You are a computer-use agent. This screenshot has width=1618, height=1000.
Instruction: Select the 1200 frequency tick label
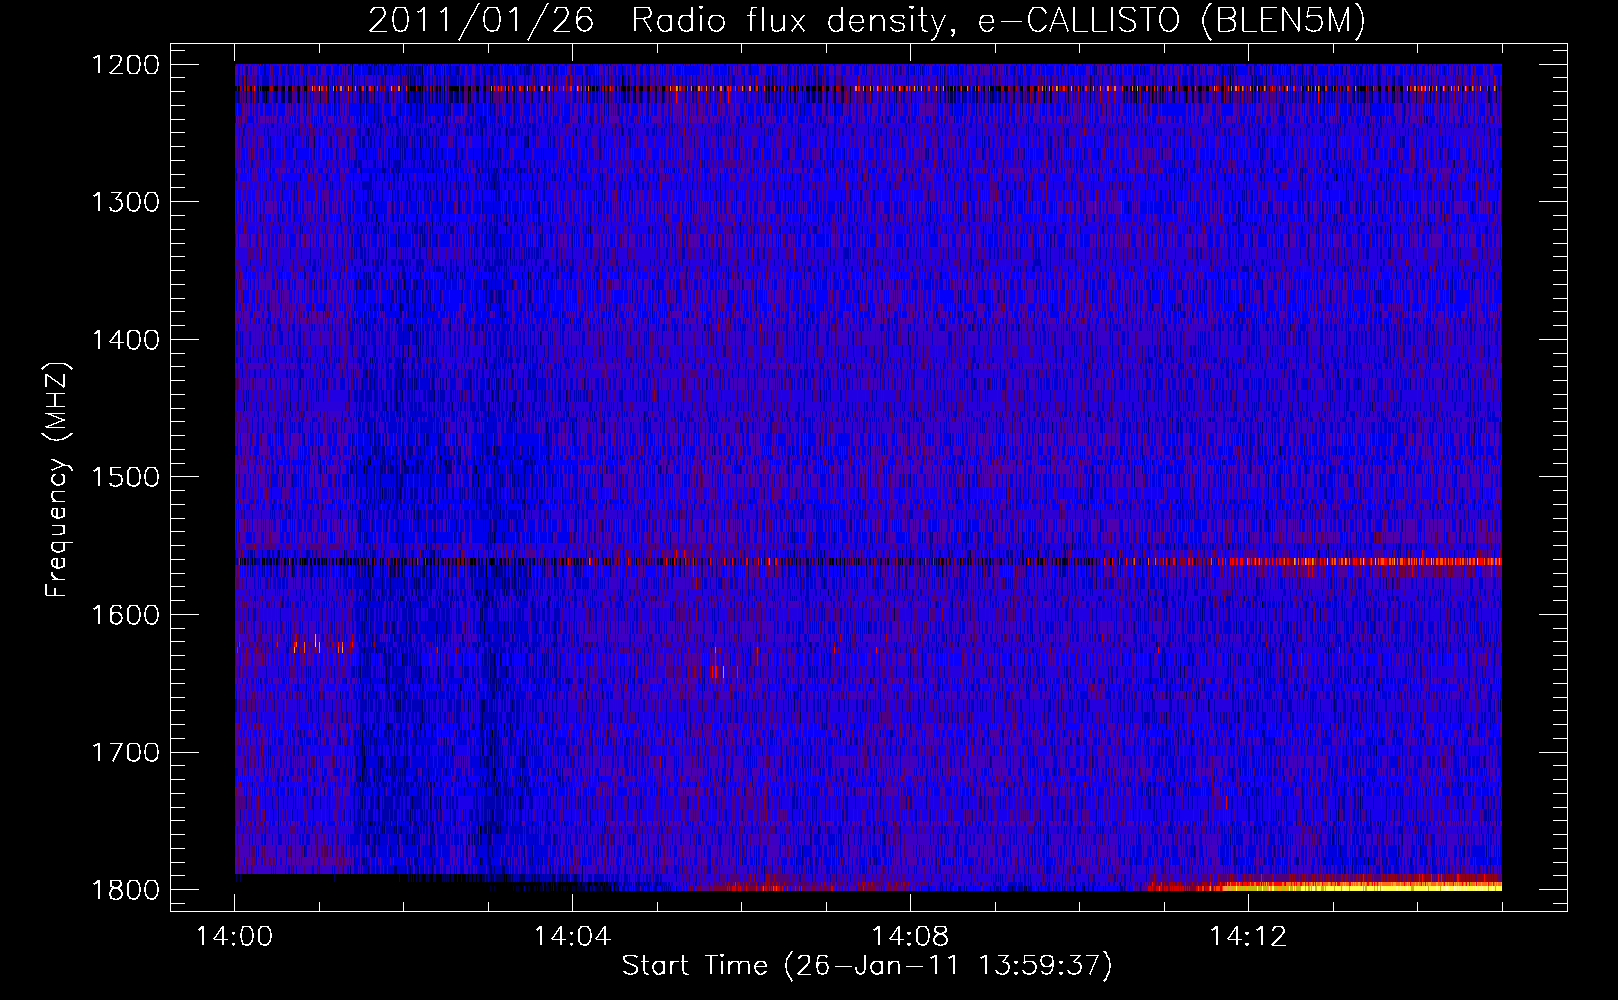(x=125, y=65)
